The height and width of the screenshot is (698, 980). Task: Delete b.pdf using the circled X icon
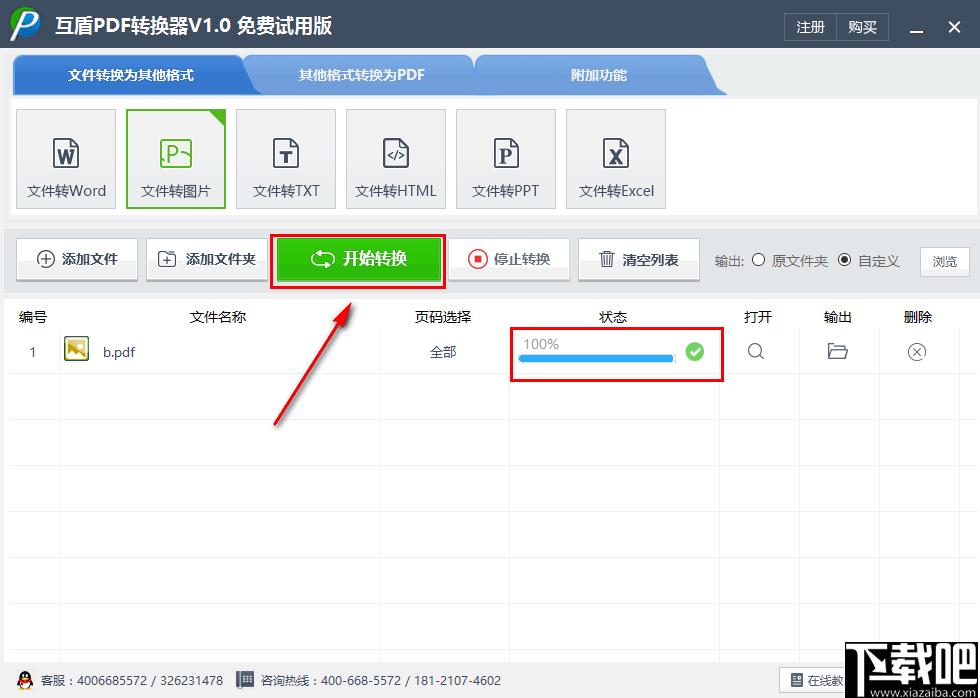tap(916, 352)
